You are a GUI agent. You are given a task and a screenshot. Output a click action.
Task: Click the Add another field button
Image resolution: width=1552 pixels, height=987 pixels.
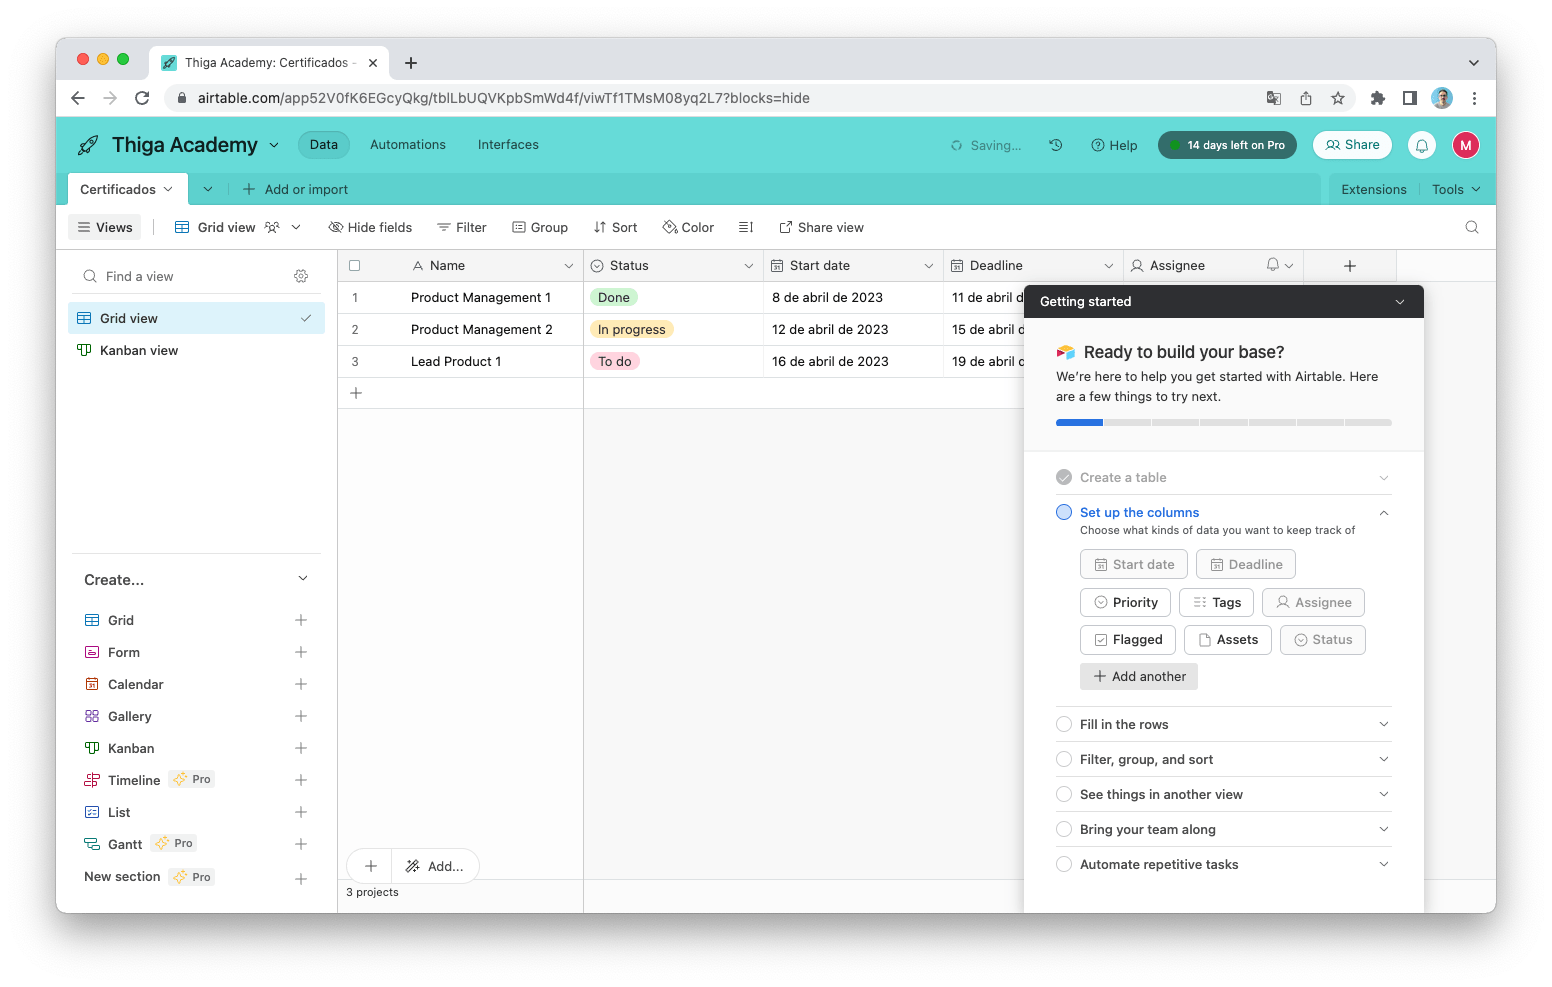tap(1138, 676)
